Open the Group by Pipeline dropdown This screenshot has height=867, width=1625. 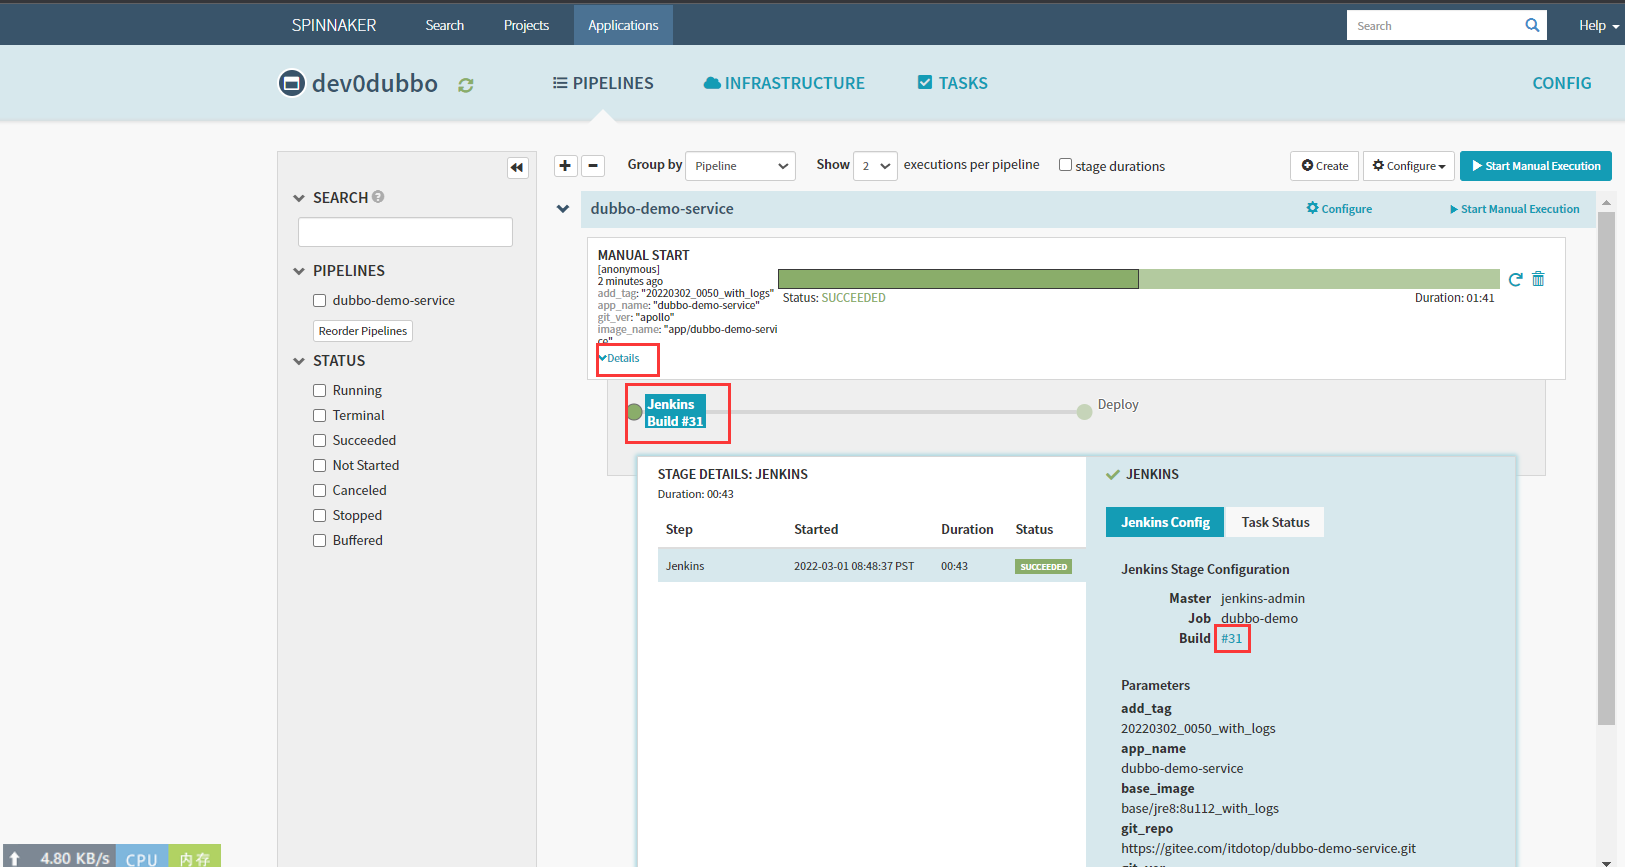pyautogui.click(x=740, y=166)
